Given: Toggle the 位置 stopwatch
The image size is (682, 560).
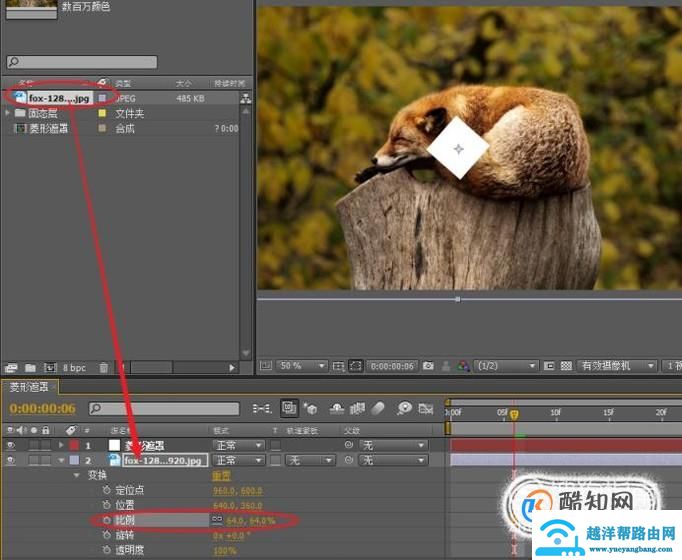Looking at the screenshot, I should point(107,505).
